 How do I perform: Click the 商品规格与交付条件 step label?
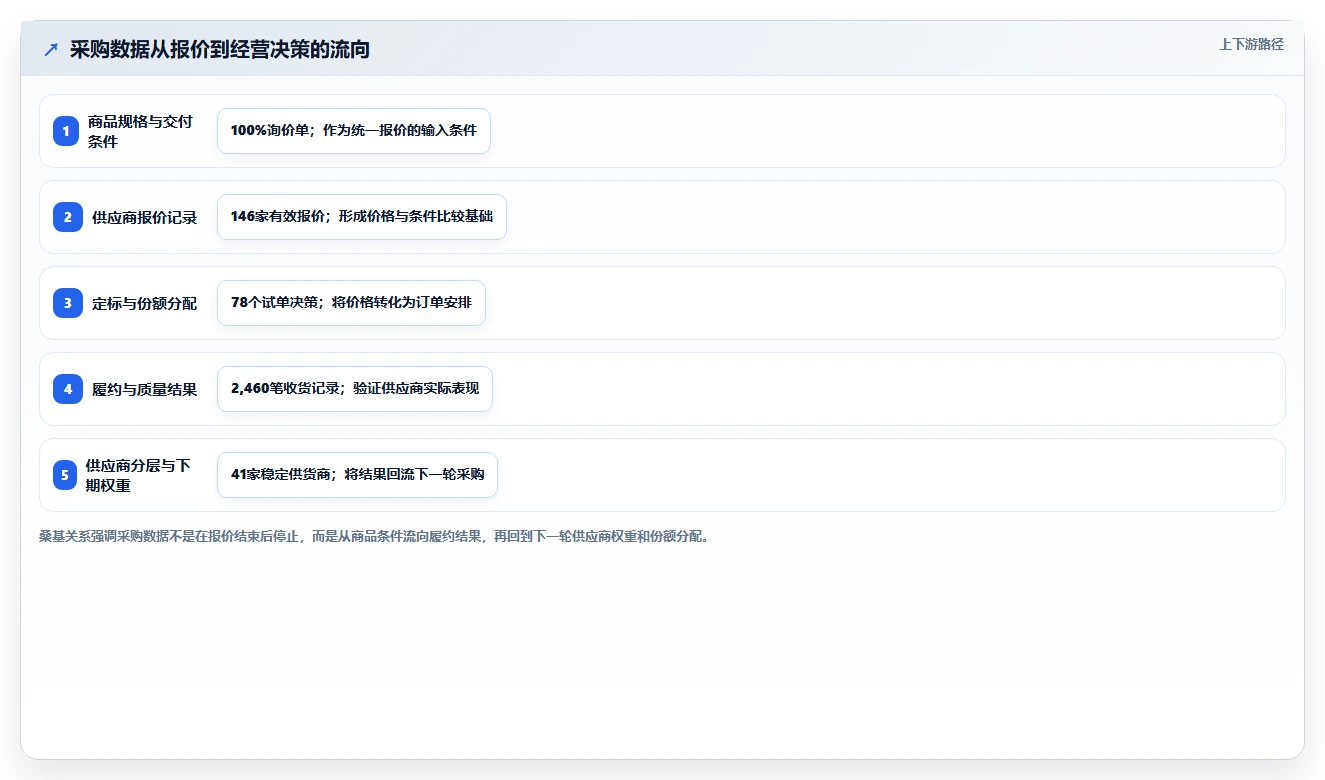click(x=140, y=131)
